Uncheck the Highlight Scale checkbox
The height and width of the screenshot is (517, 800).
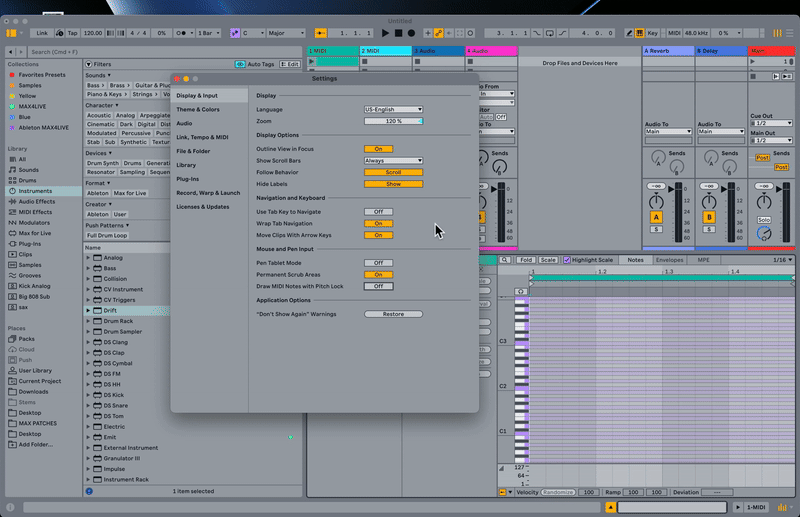coord(567,260)
